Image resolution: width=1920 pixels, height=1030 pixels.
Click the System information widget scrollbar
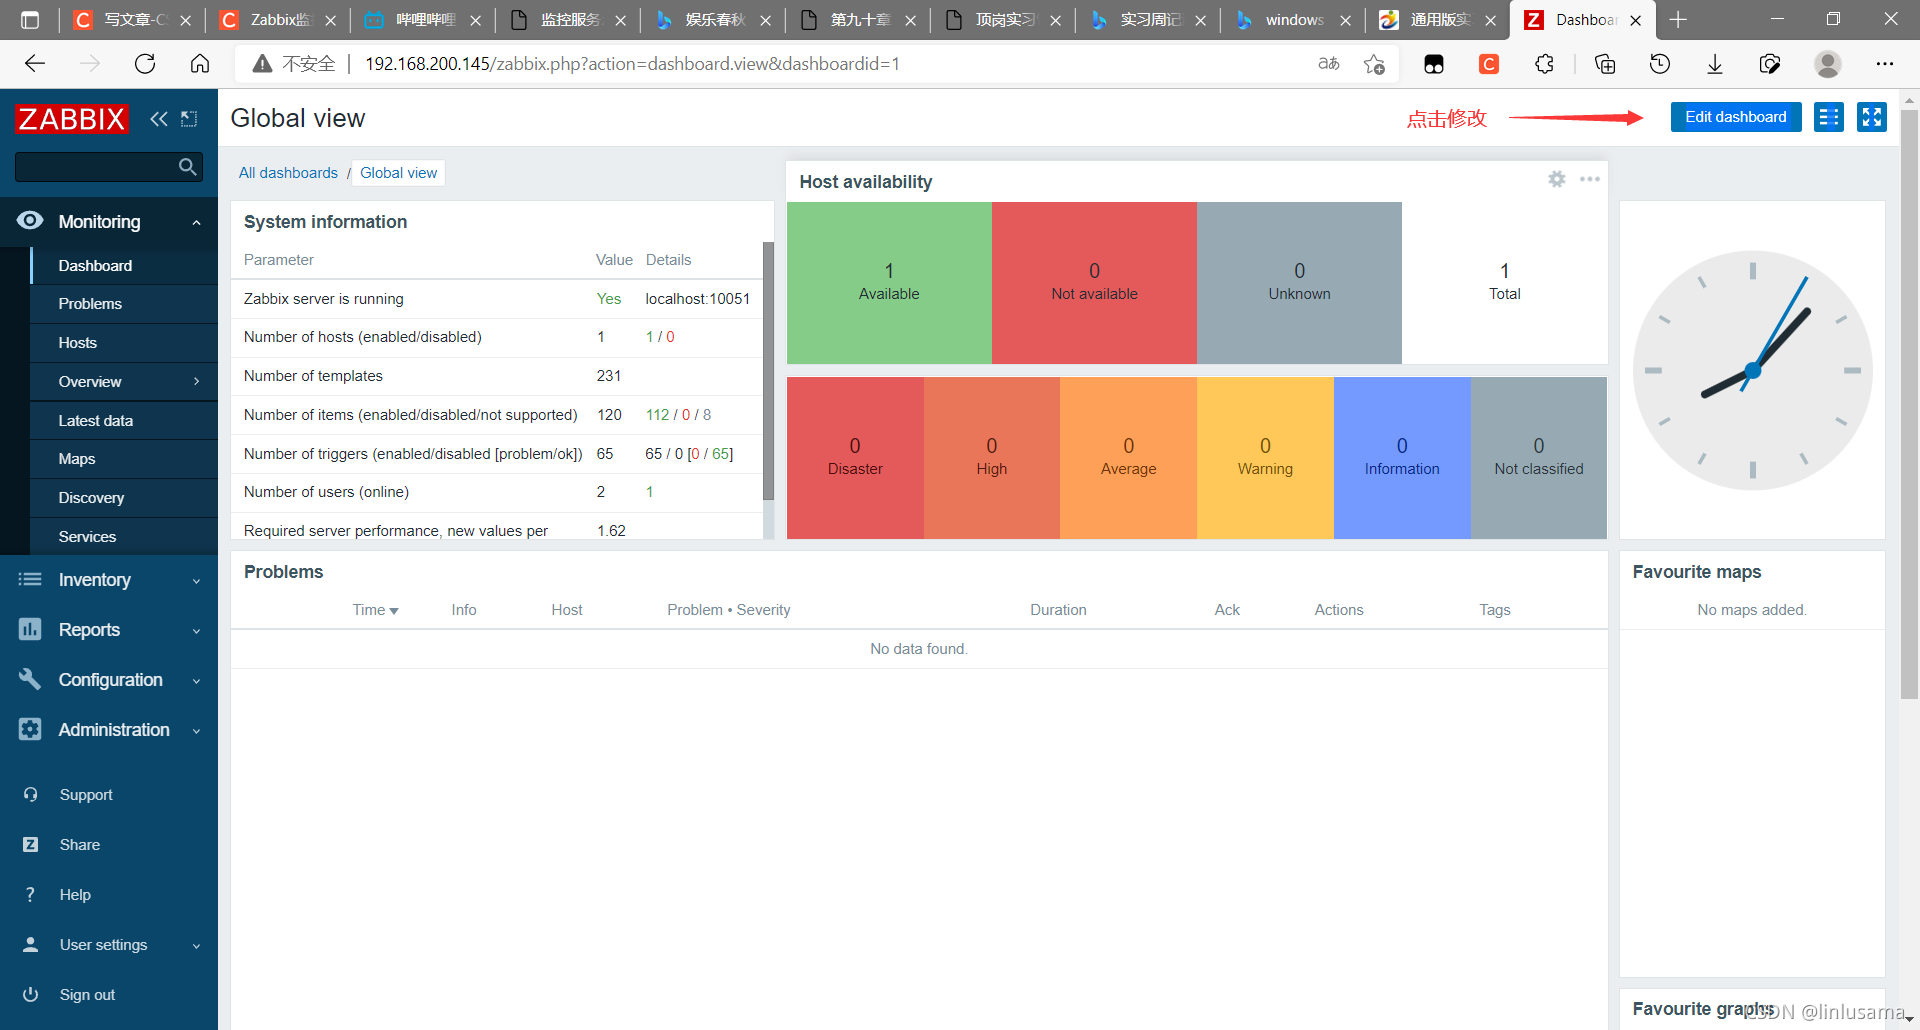(x=768, y=371)
